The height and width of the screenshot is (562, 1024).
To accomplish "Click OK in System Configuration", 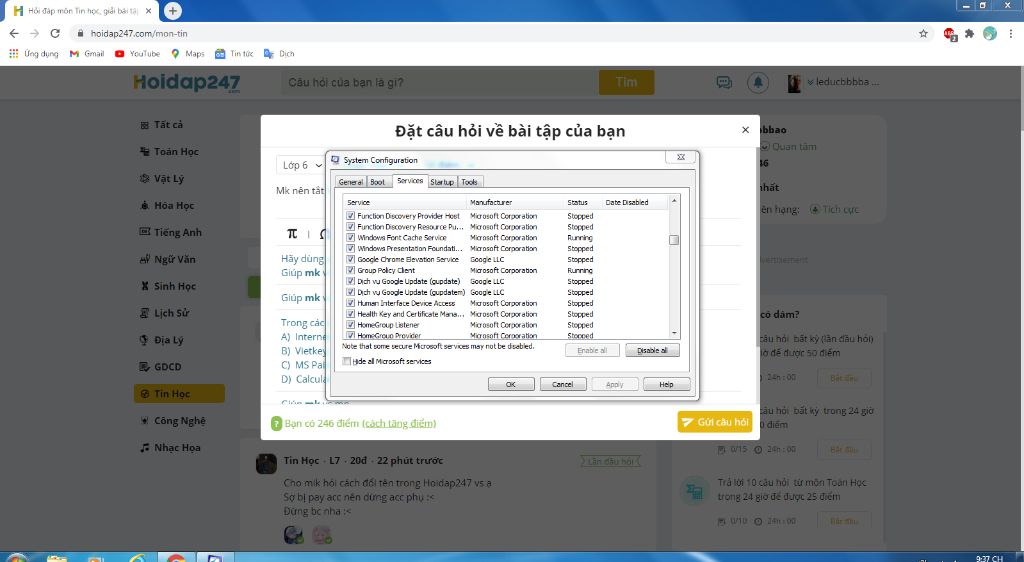I will (511, 384).
